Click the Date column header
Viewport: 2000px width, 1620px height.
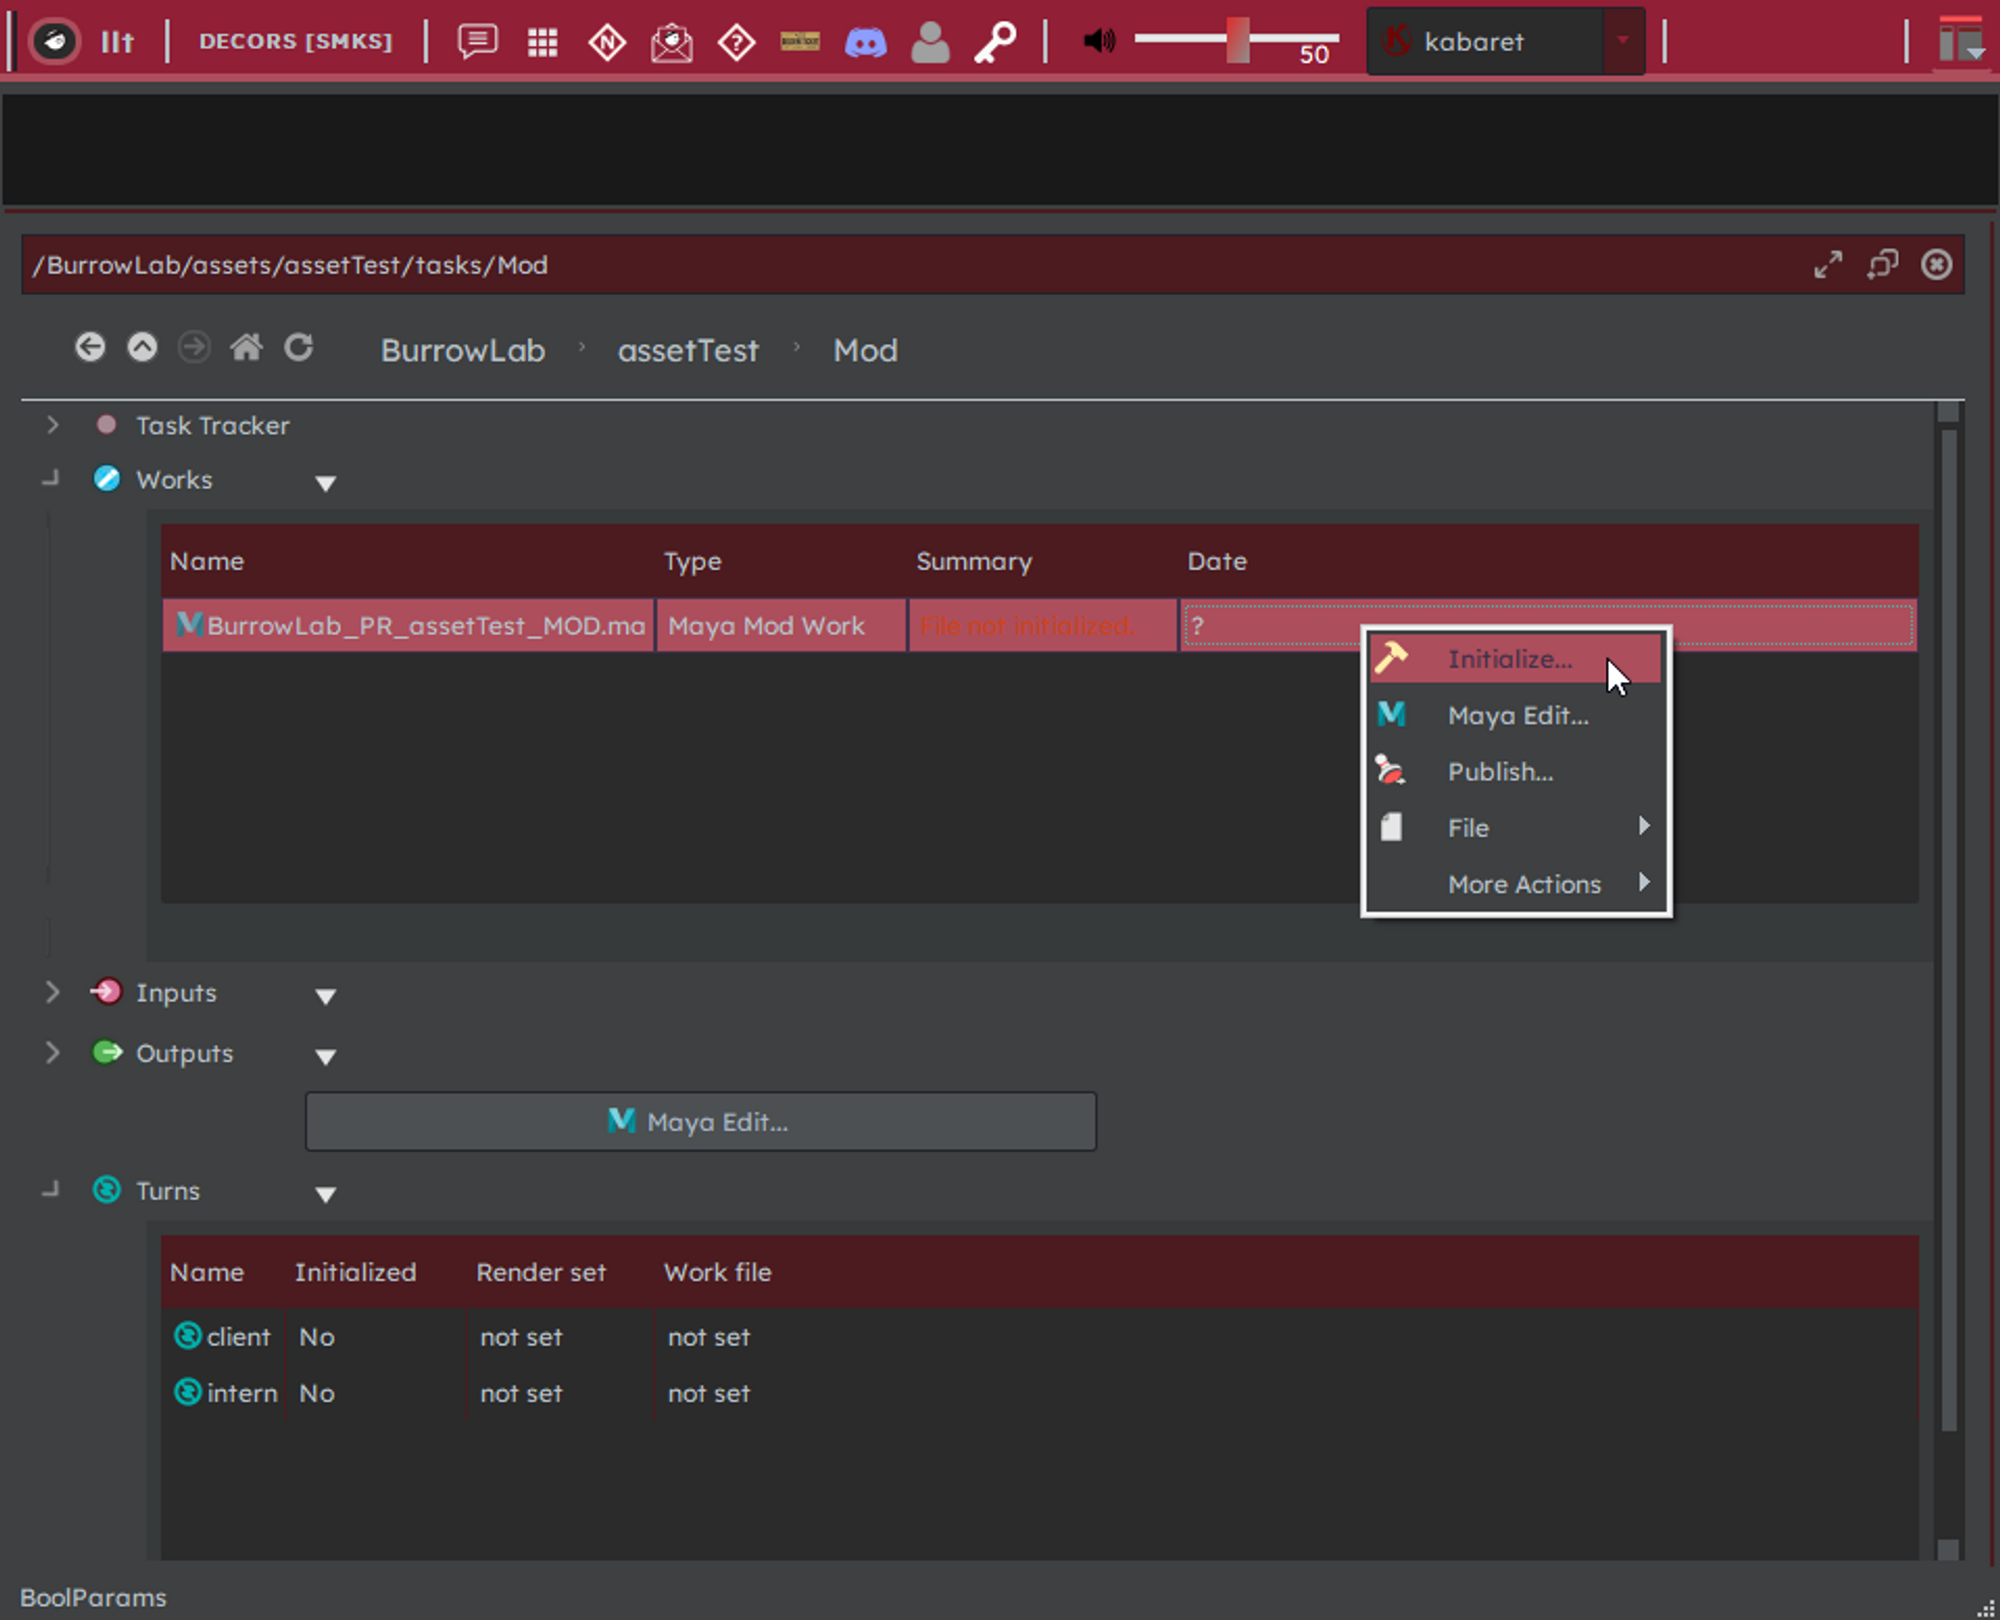(x=1217, y=561)
